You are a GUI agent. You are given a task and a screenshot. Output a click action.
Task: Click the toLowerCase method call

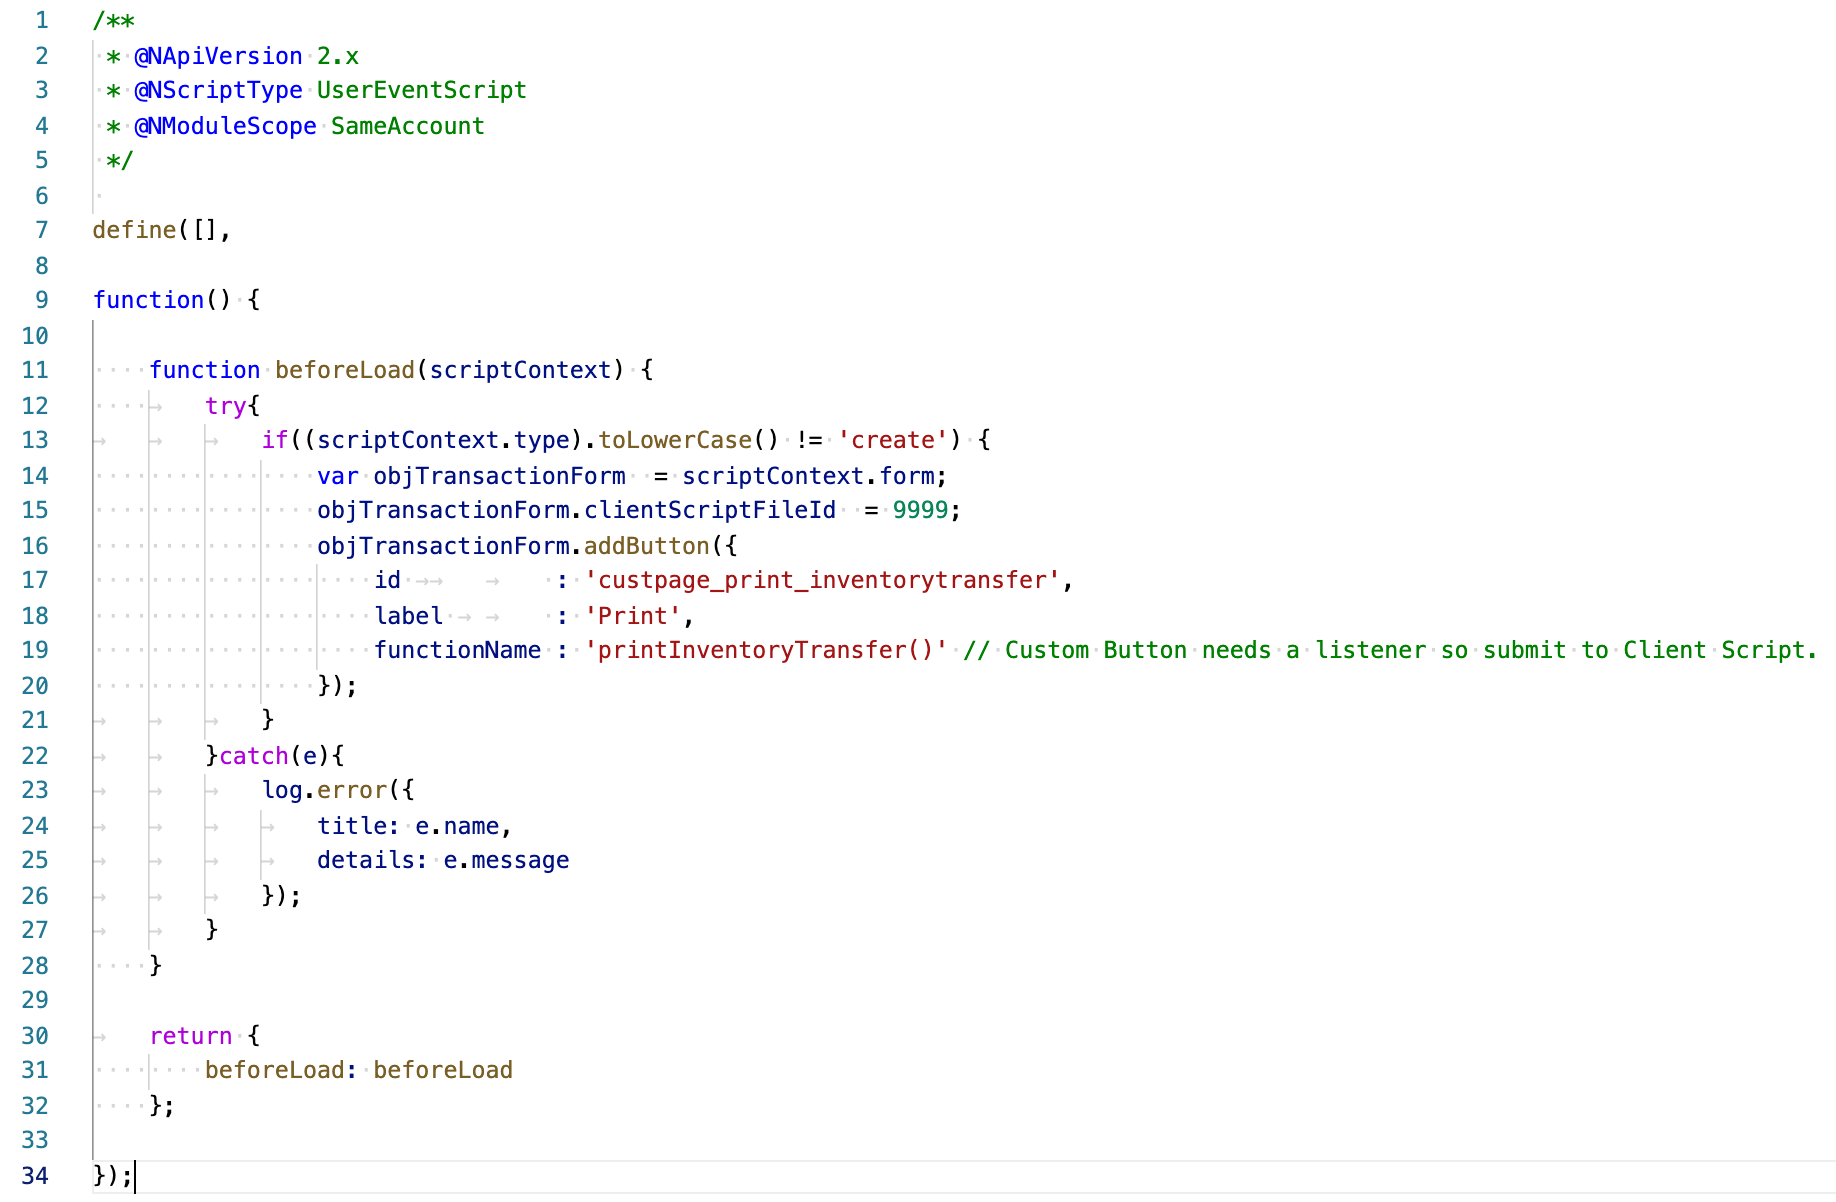[x=675, y=440]
